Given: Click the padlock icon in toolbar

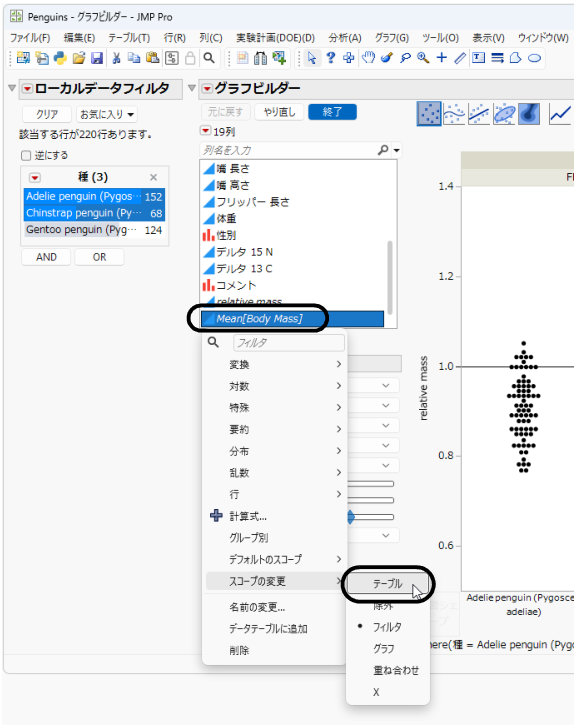Looking at the screenshot, I should point(190,58).
